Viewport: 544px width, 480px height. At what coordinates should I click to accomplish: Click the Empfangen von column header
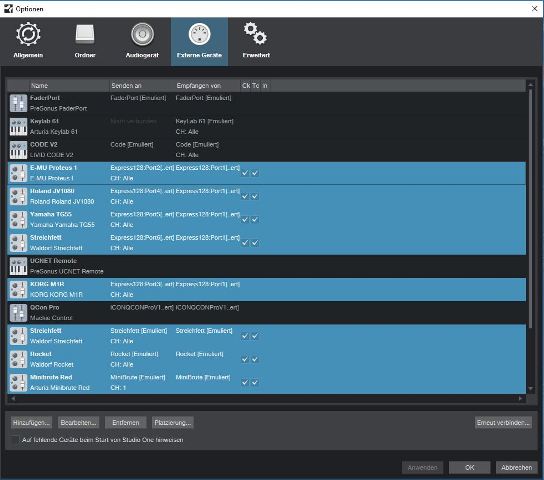coord(207,86)
